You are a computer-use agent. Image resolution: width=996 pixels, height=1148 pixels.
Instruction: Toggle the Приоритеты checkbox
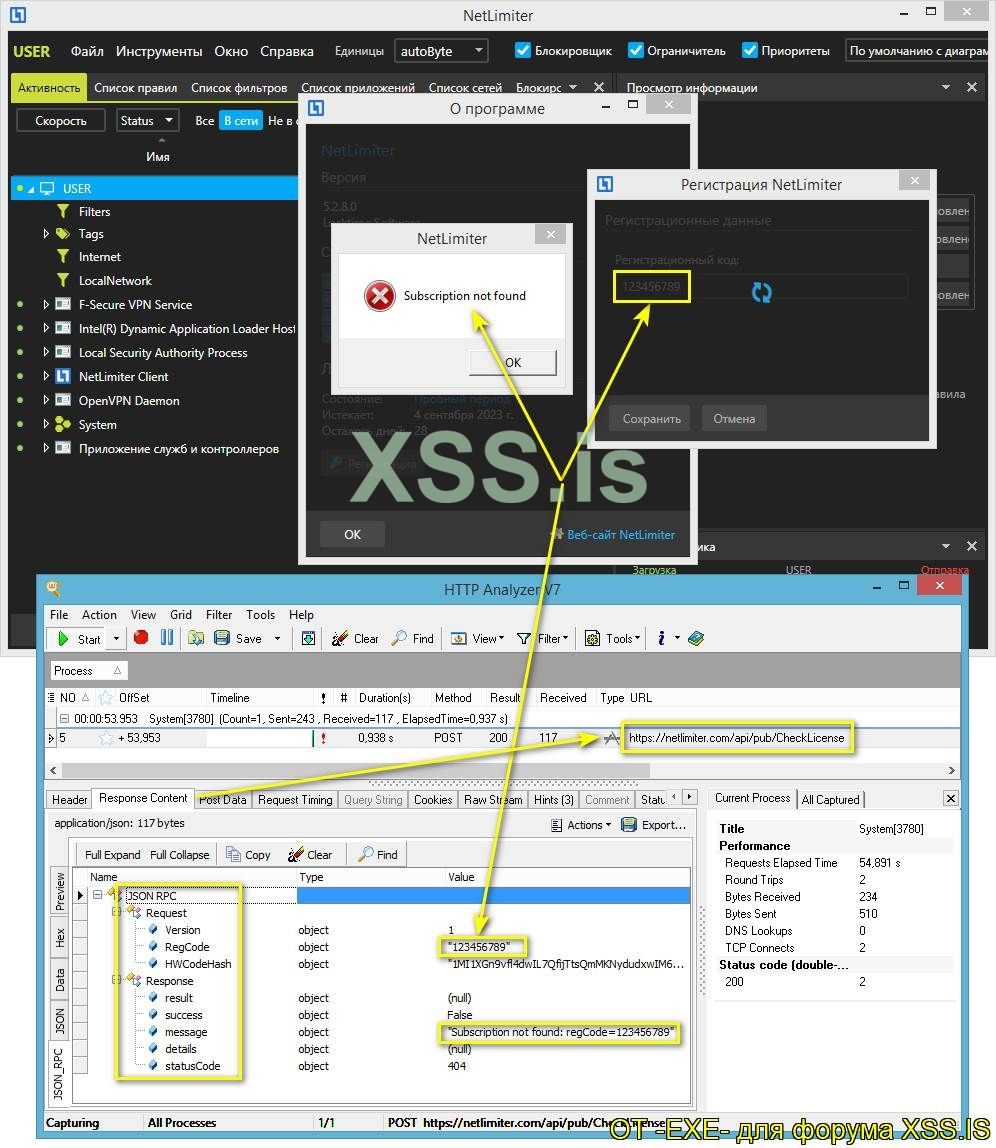point(749,51)
